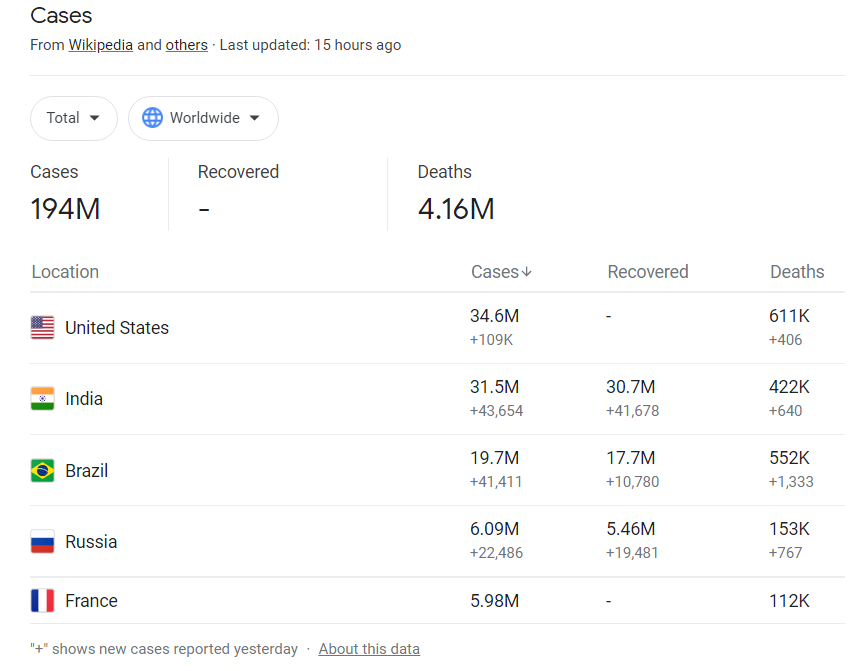Screen dimensions: 861x671
Task: Click Brazil cases value 19.7M
Action: (494, 458)
